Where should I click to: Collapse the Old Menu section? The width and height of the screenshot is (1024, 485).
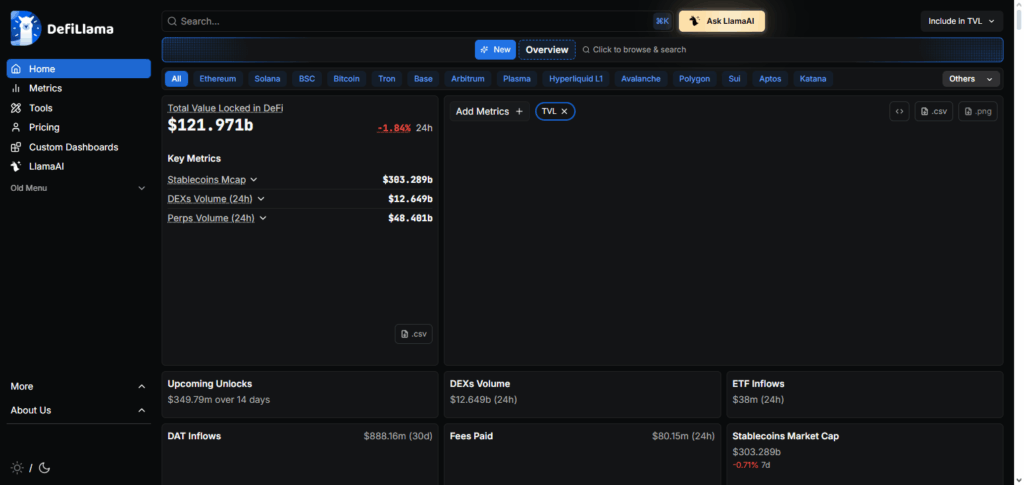(x=141, y=188)
